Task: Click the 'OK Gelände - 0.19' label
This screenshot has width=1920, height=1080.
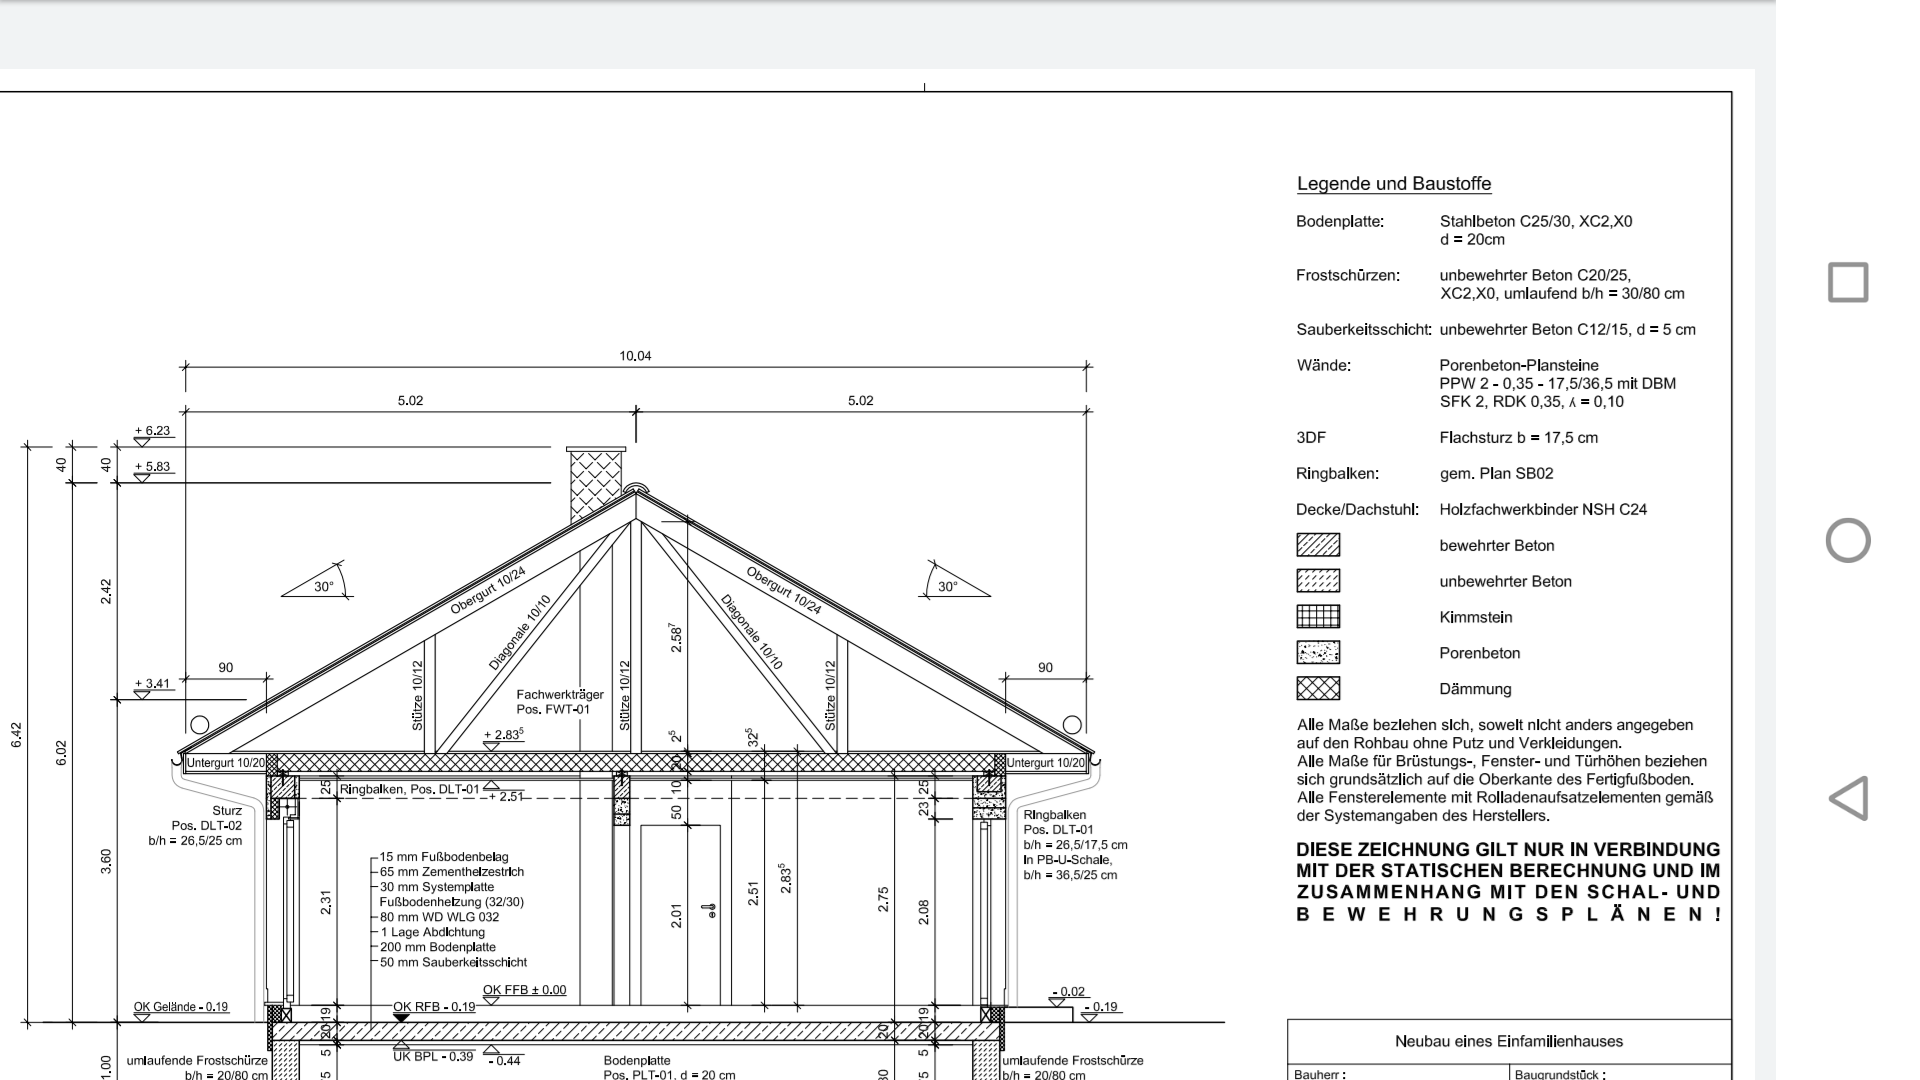Action: [x=181, y=1007]
